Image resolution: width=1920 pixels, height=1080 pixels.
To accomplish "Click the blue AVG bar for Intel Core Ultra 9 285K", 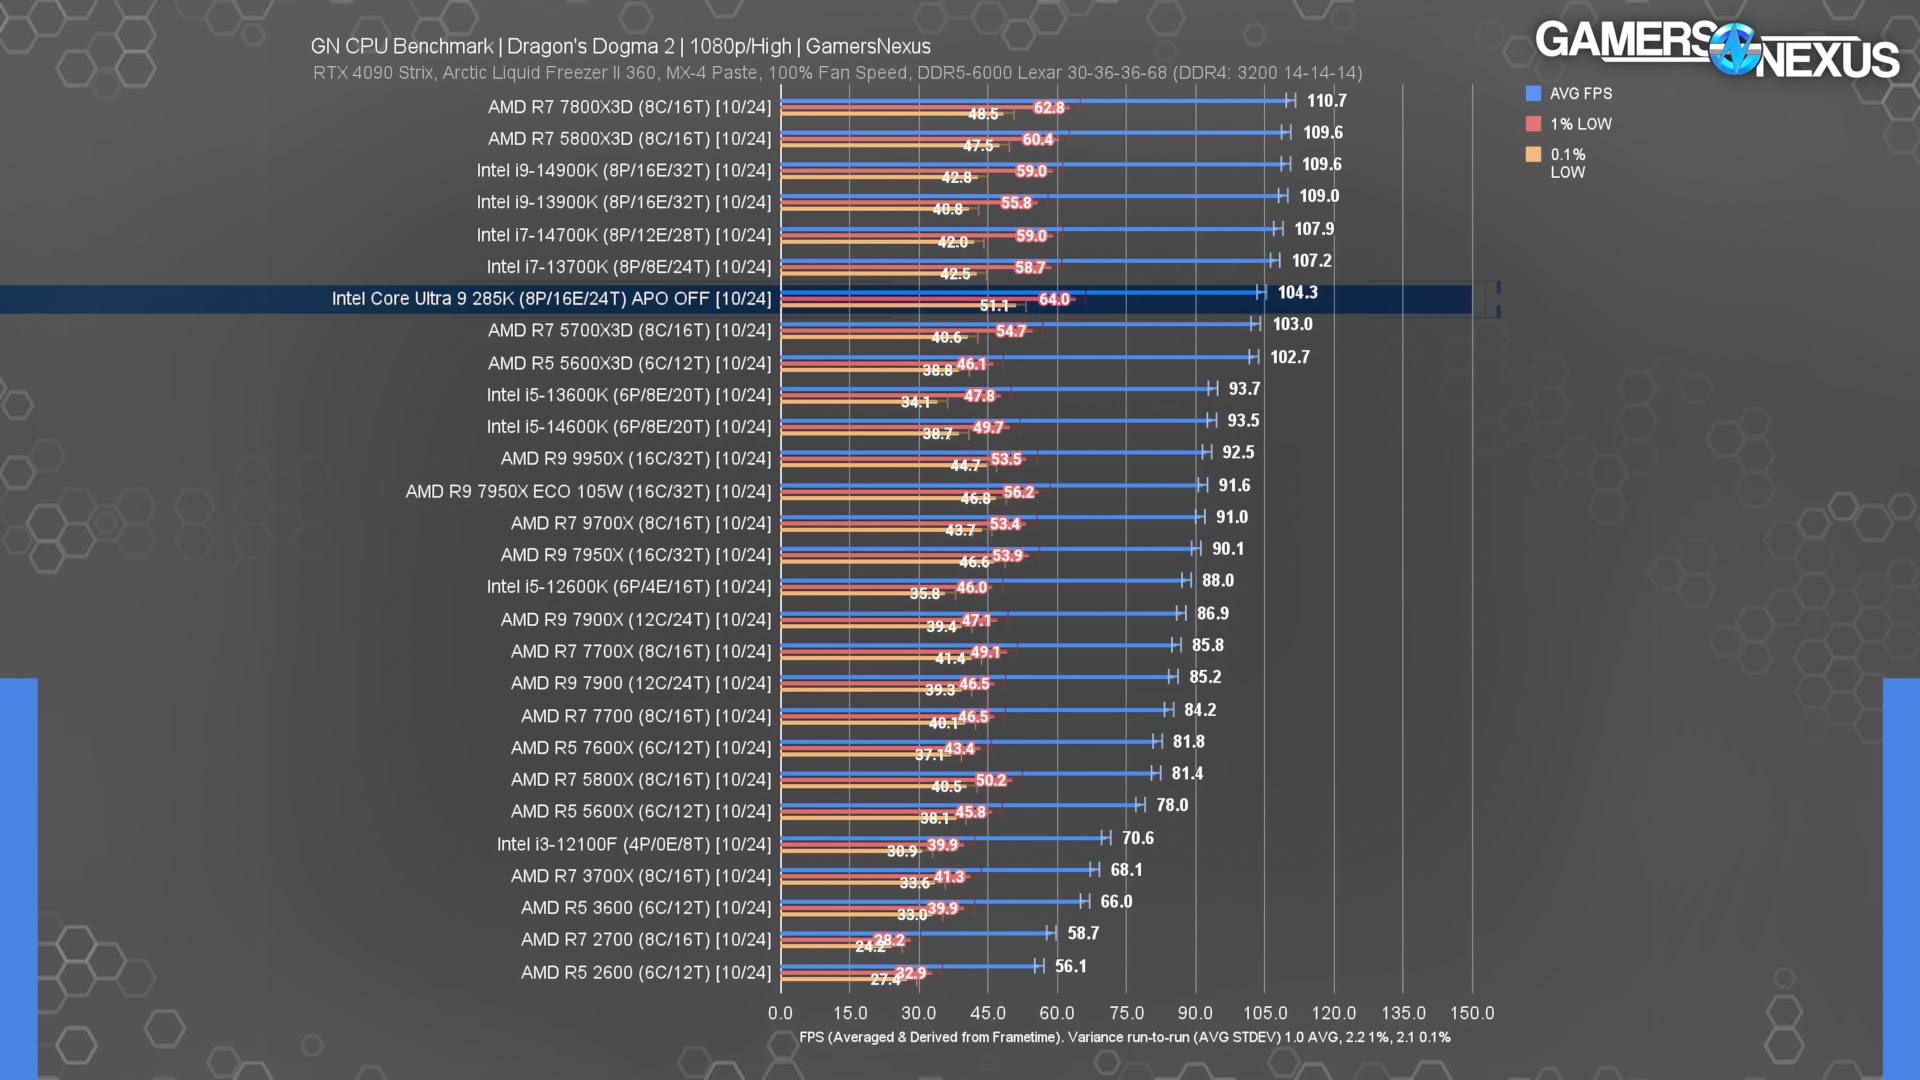I will point(1020,292).
